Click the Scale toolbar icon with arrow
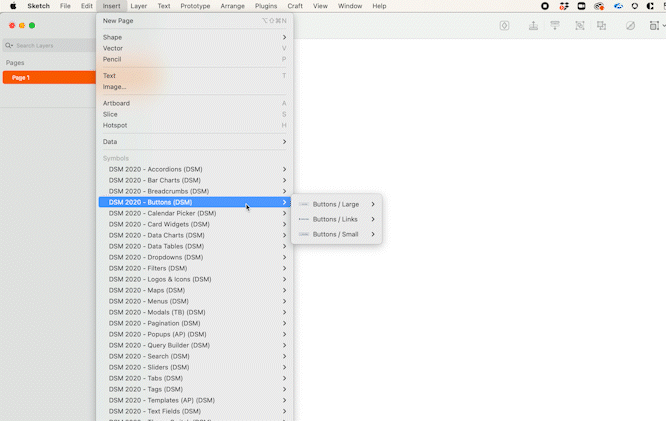Image resolution: width=666 pixels, height=421 pixels. pyautogui.click(x=655, y=25)
